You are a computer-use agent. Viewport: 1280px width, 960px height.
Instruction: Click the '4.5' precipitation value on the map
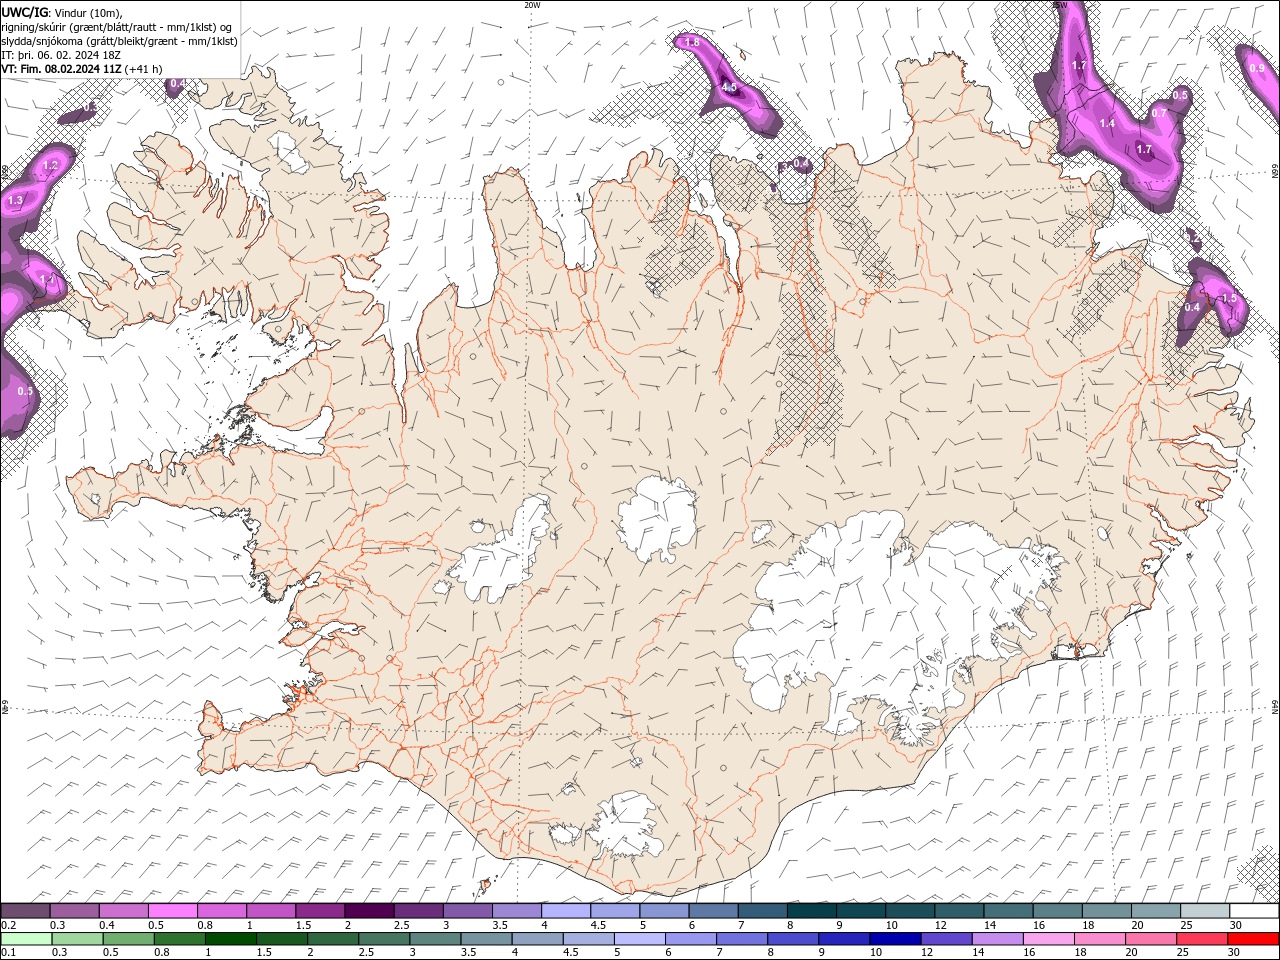(x=729, y=88)
